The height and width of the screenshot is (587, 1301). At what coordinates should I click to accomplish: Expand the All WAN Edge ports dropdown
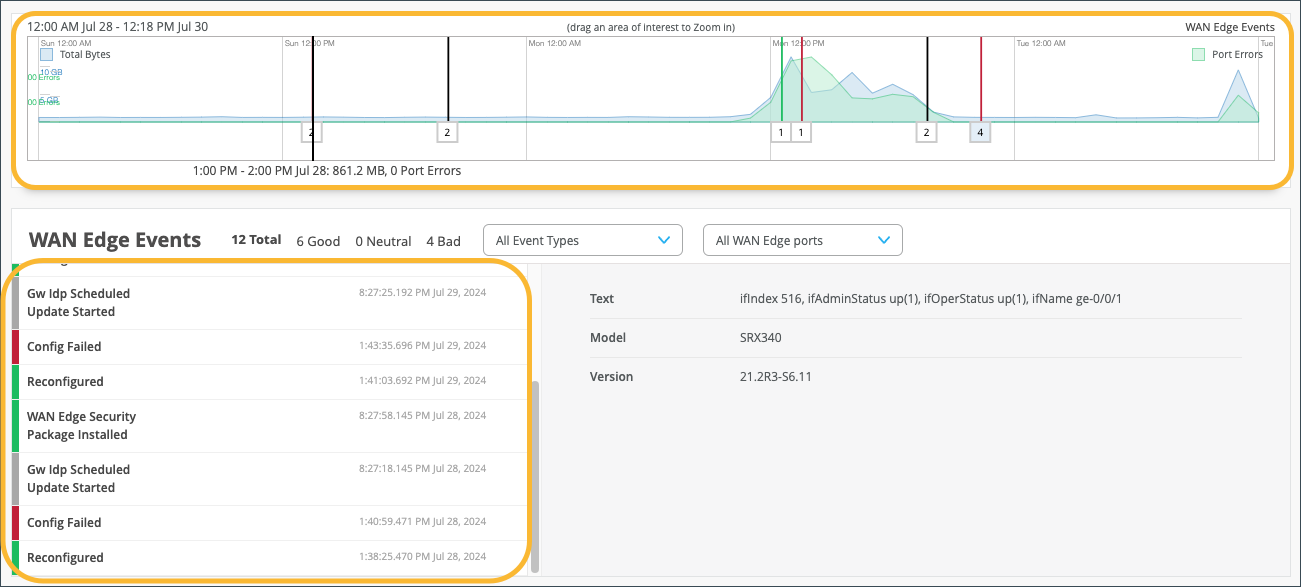(x=802, y=240)
